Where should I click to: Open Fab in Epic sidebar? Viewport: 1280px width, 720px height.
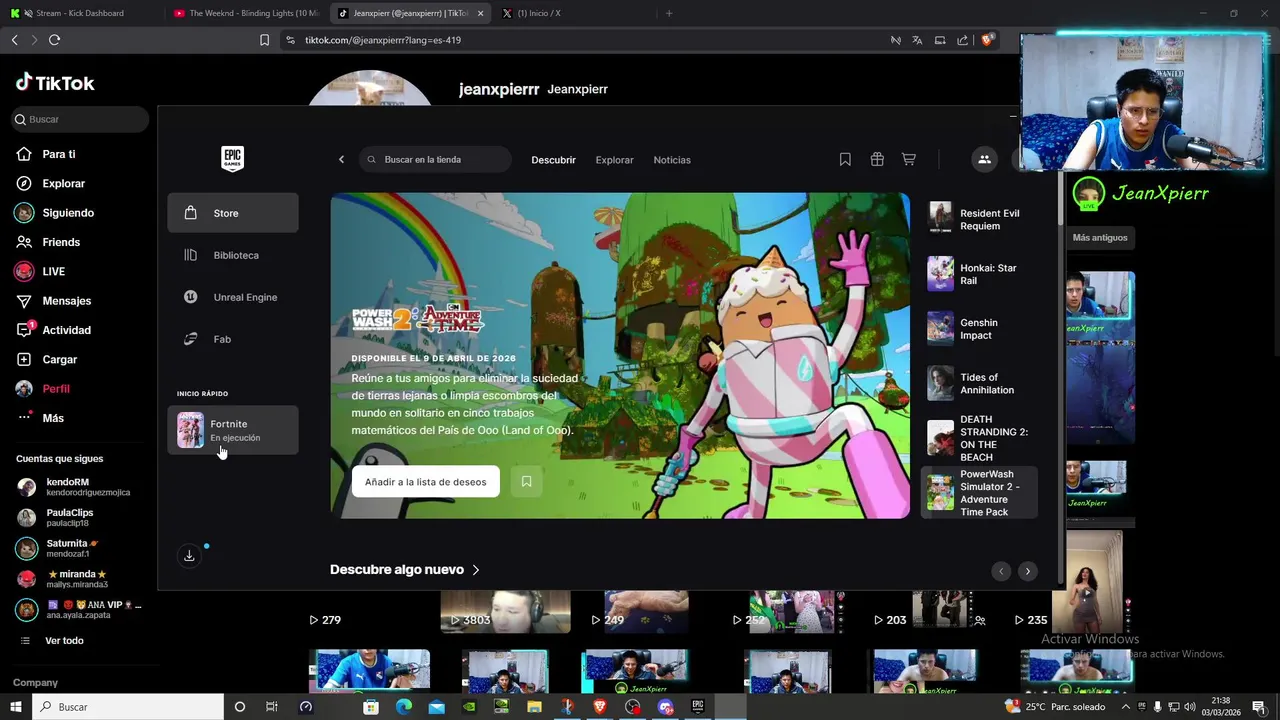(233, 339)
